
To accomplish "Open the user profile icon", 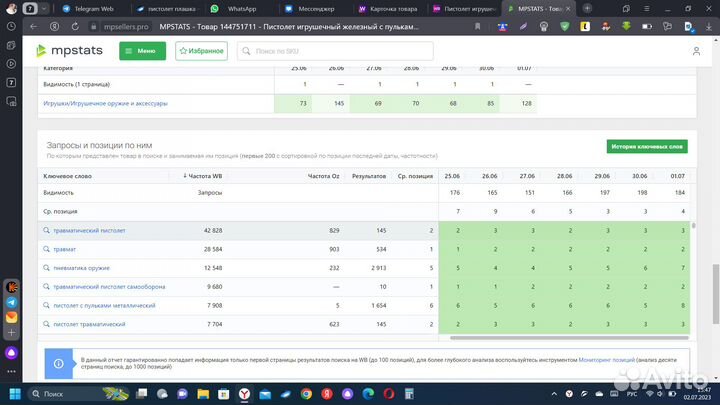I will point(696,51).
